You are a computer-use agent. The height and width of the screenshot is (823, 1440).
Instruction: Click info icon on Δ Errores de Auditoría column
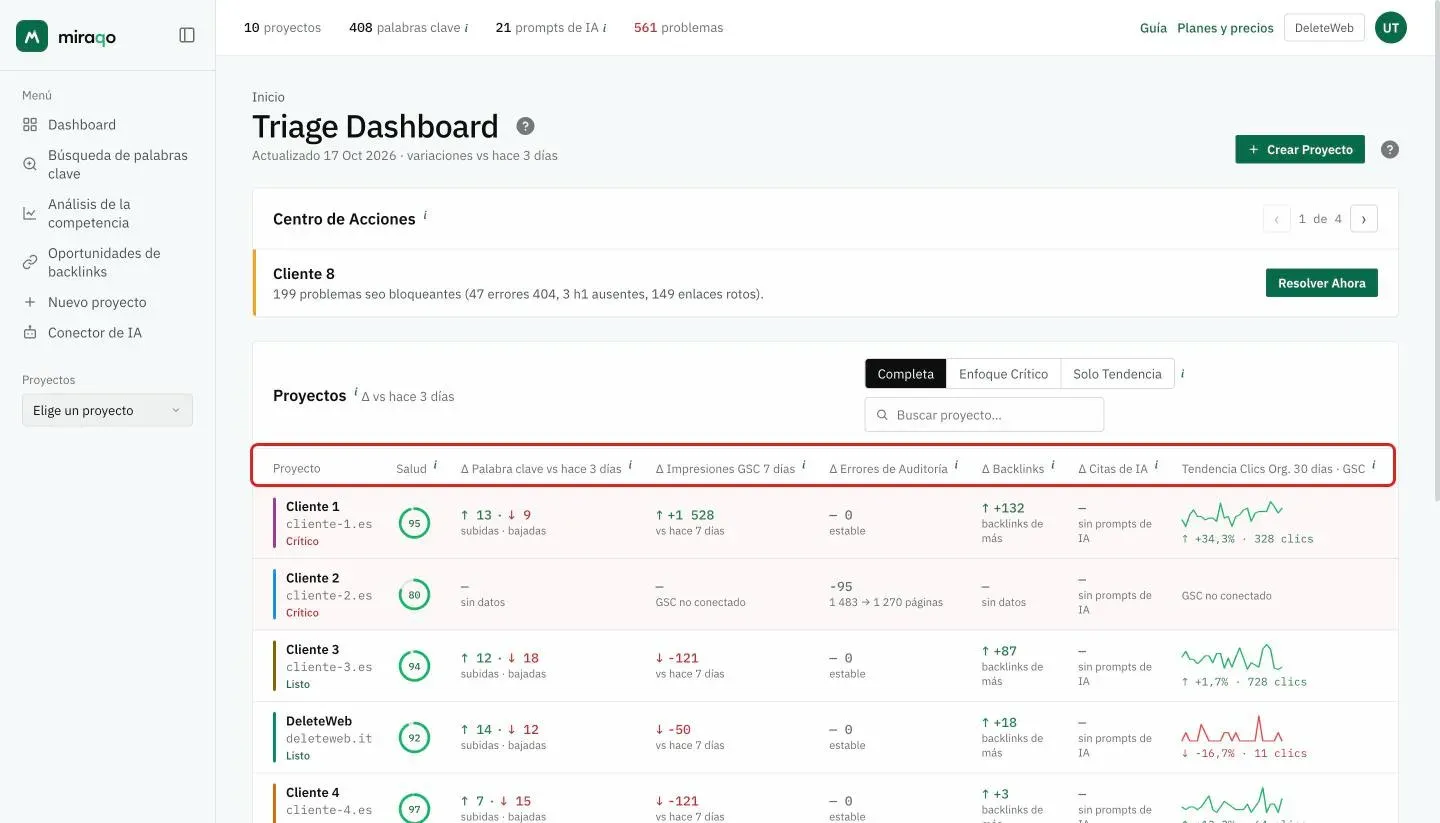[956, 465]
